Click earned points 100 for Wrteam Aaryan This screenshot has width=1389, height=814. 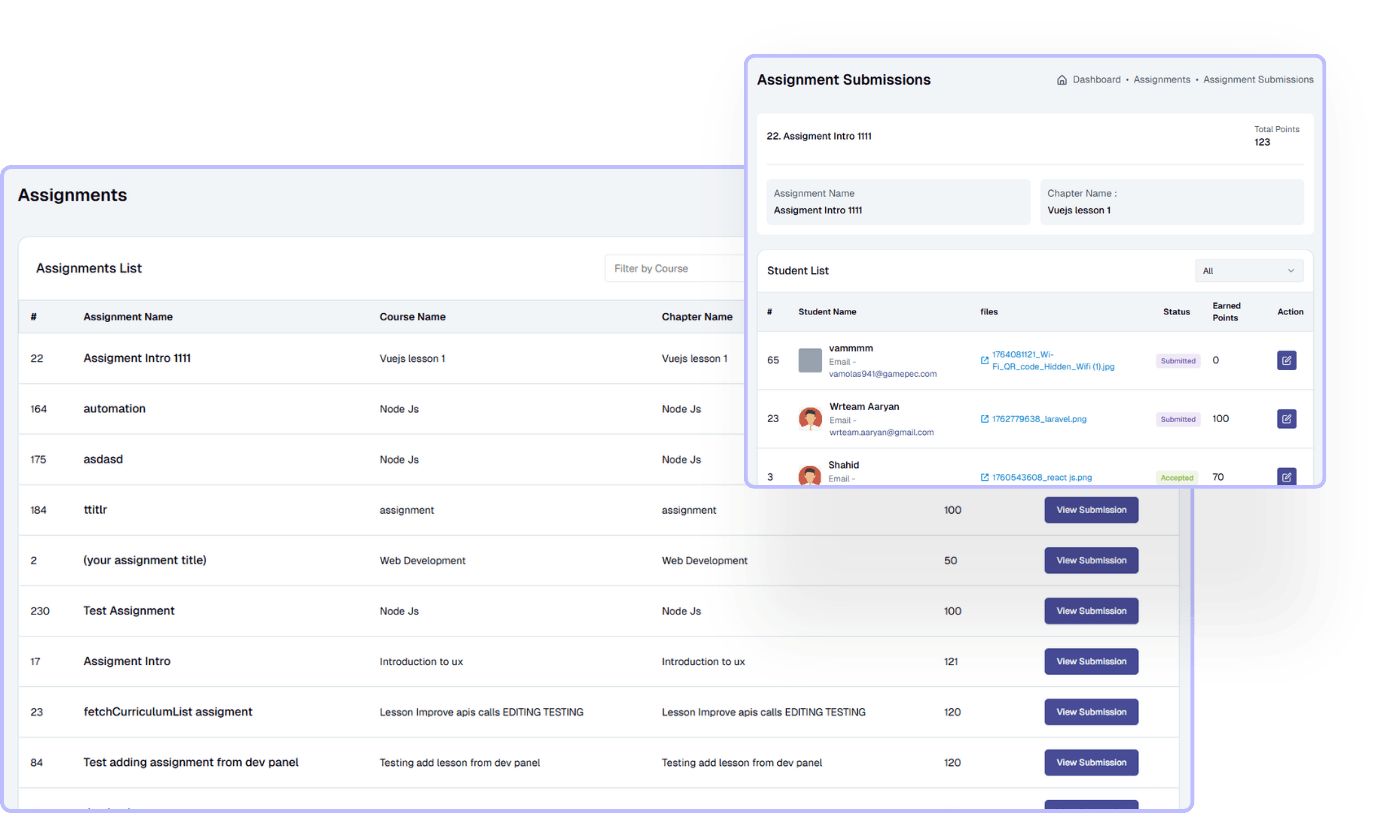pos(1220,418)
